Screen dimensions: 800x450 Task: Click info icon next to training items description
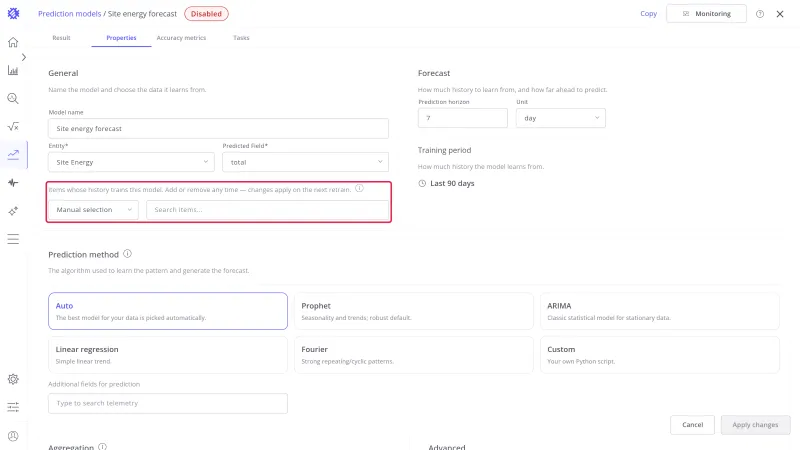point(359,188)
